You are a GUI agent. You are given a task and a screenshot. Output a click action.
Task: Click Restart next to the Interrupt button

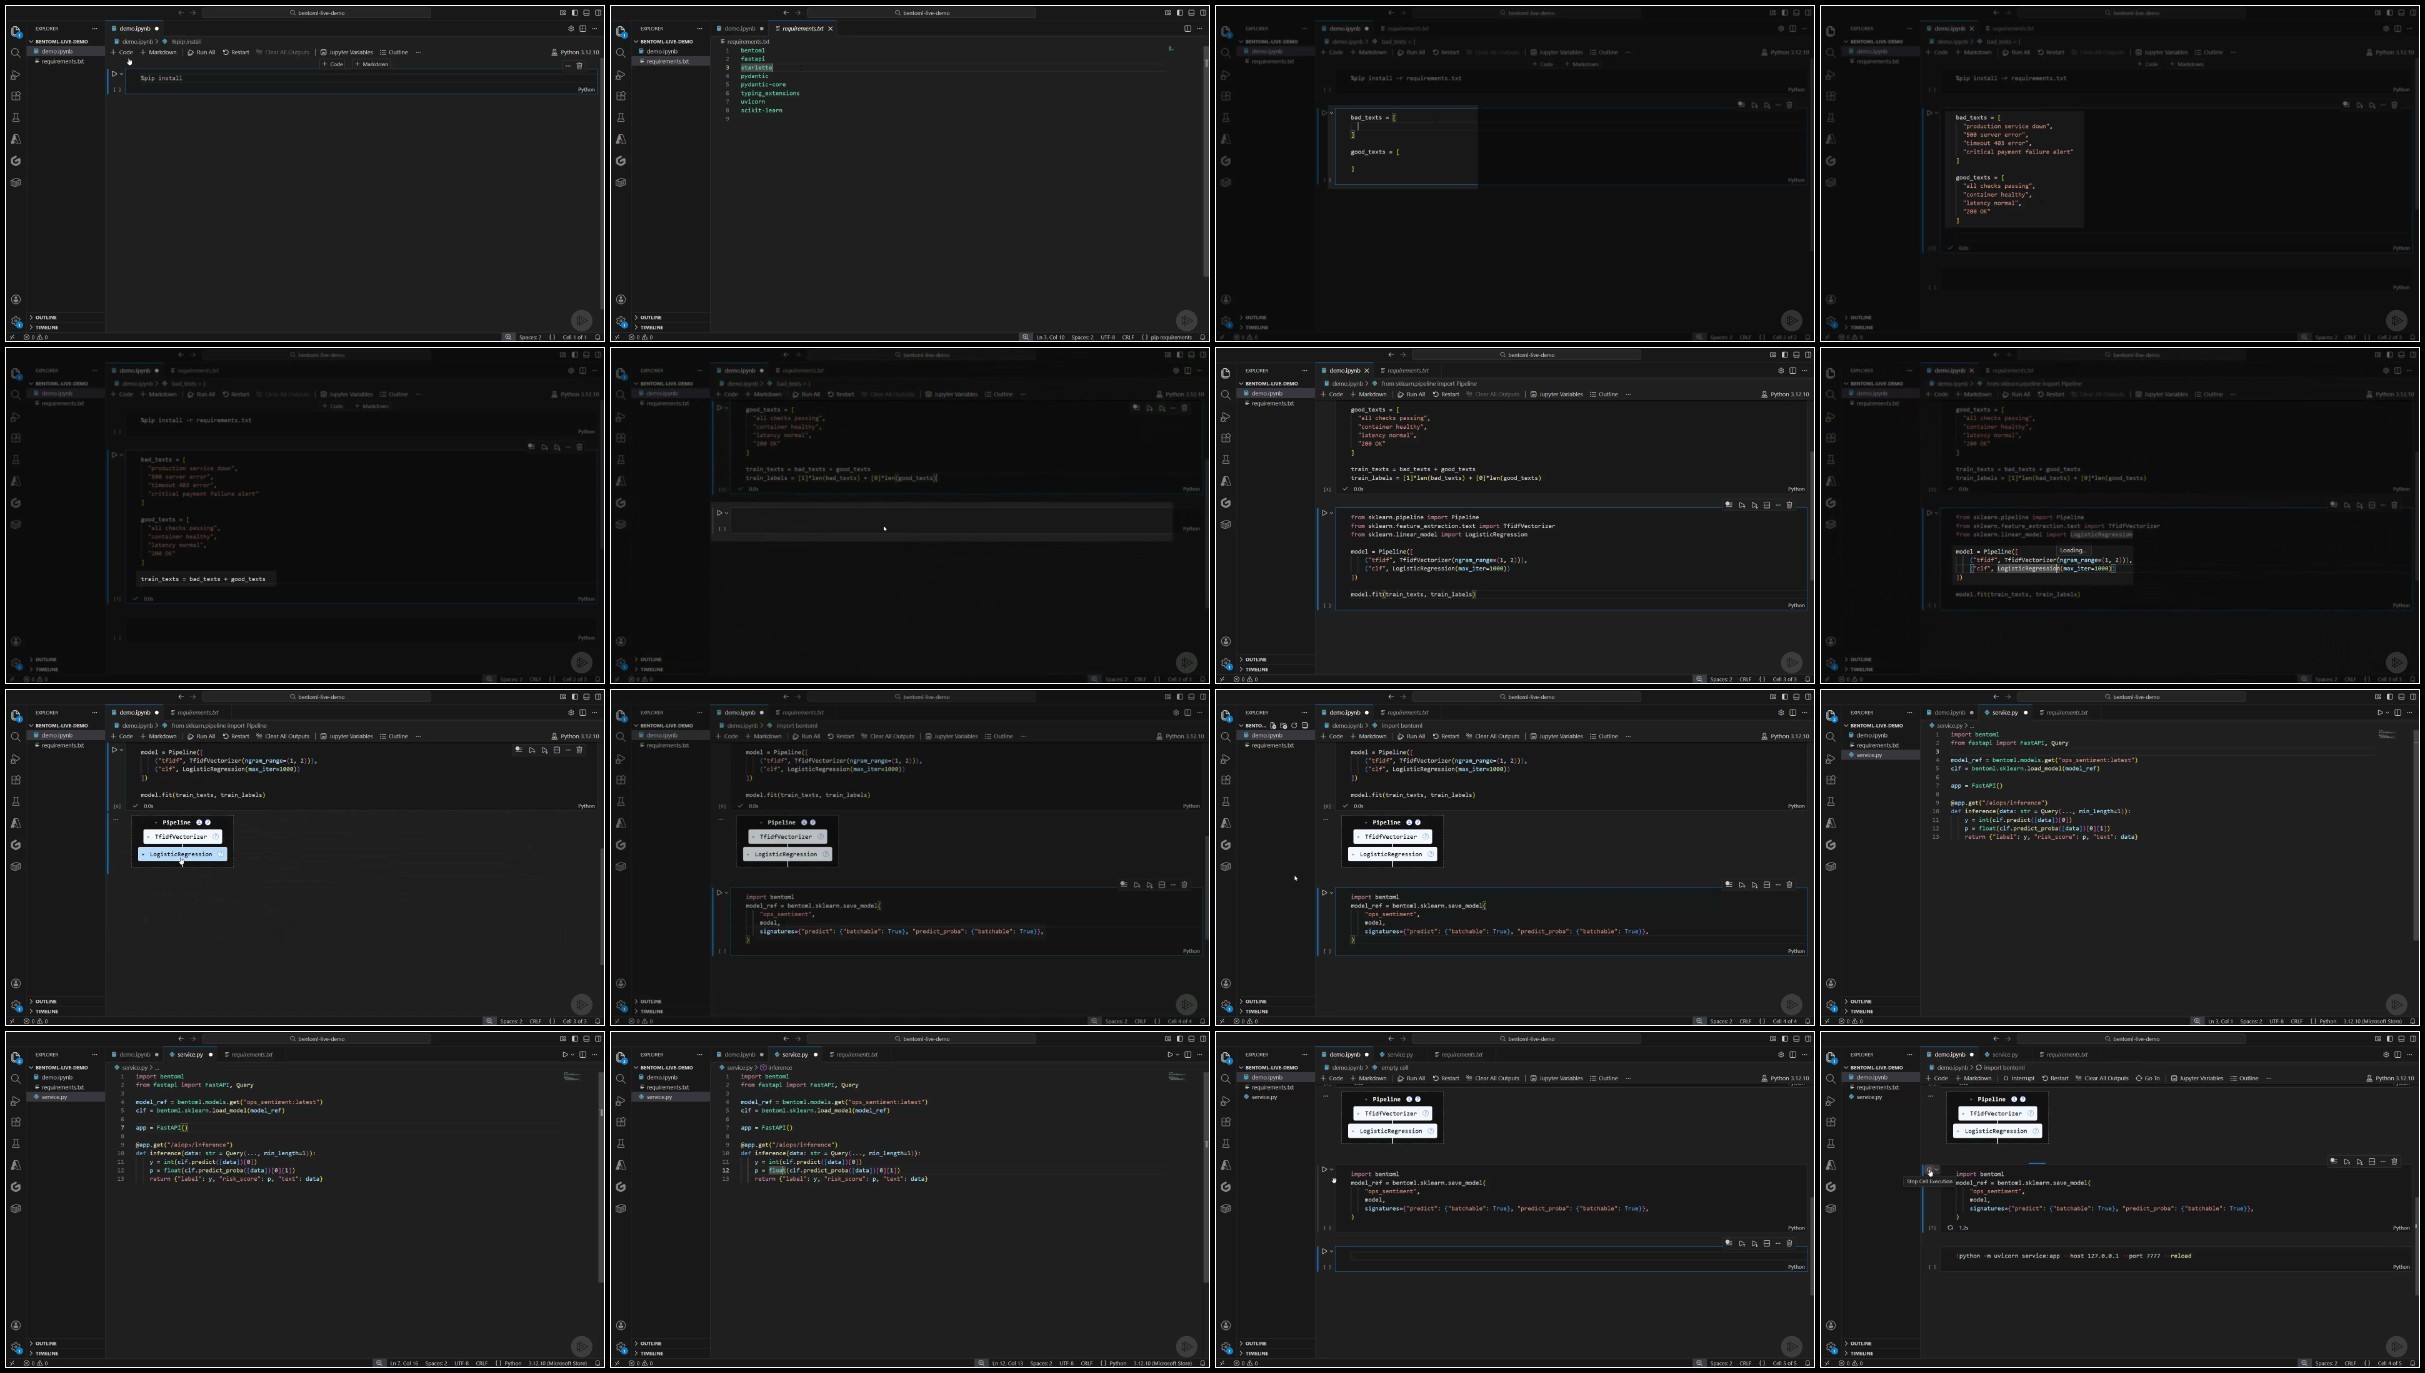[2055, 1078]
